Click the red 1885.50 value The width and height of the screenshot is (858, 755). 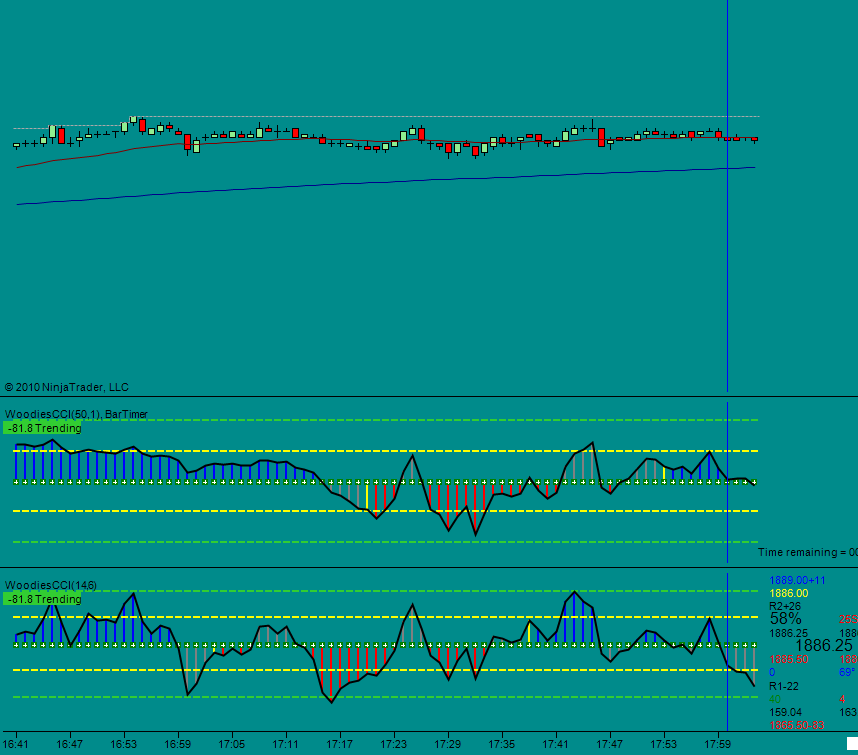click(789, 659)
